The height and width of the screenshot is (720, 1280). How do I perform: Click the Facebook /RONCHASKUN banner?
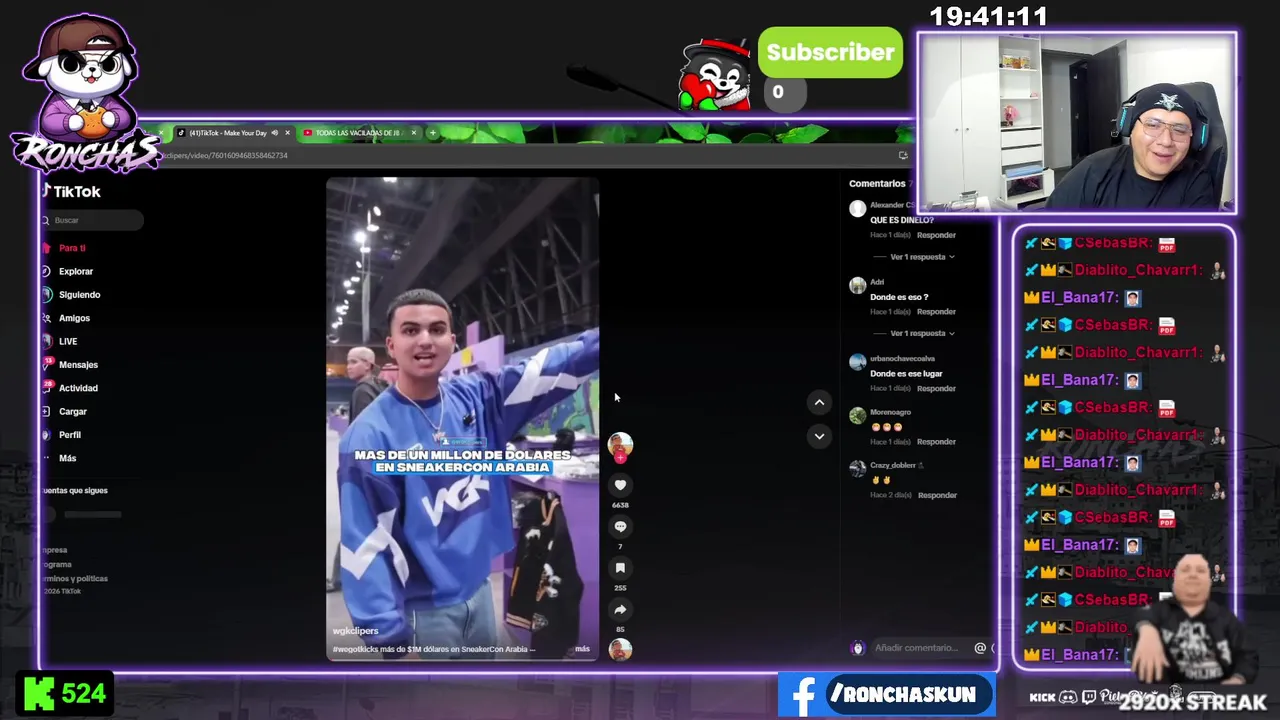pyautogui.click(x=887, y=695)
